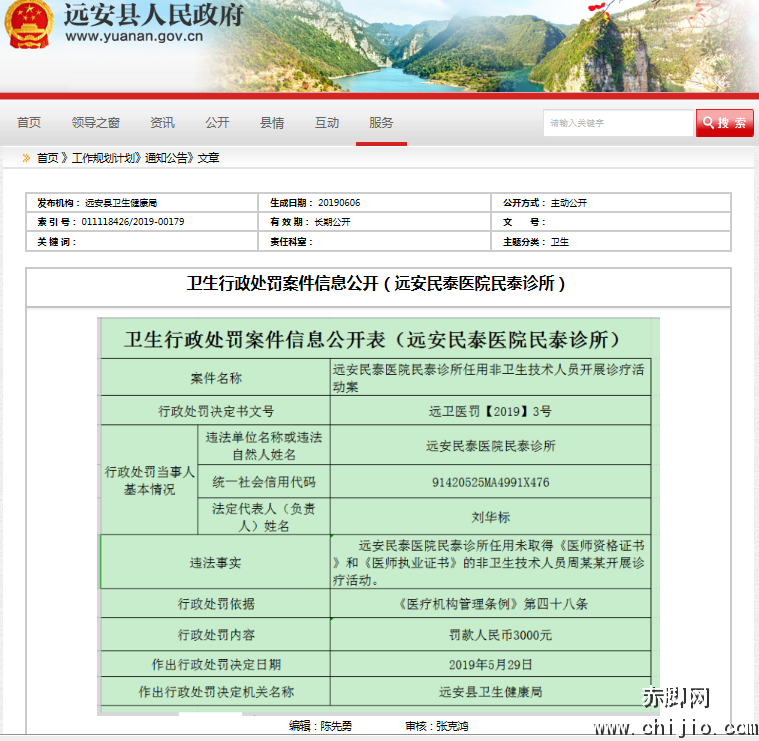Click the 统一社会信用代码 label cell
This screenshot has height=741, width=759.
pos(264,482)
